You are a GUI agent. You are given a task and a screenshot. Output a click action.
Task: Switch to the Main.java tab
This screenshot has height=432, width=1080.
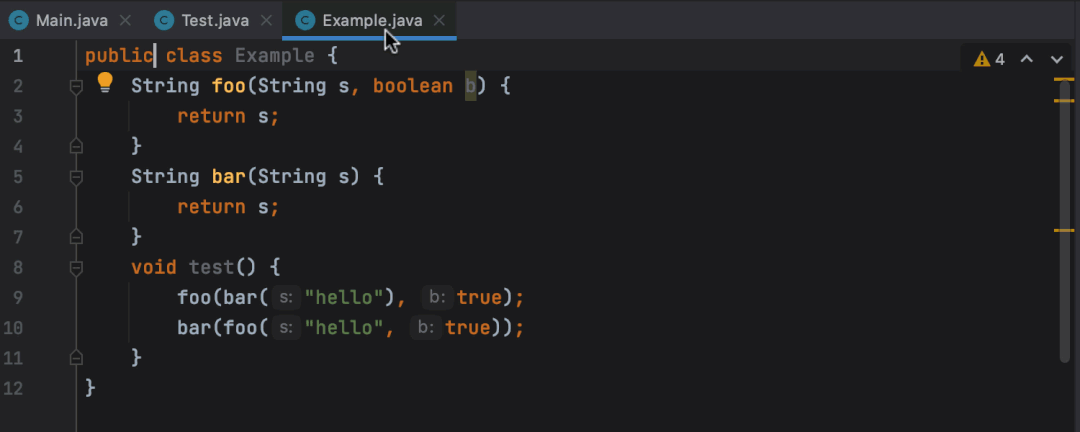[x=69, y=20]
